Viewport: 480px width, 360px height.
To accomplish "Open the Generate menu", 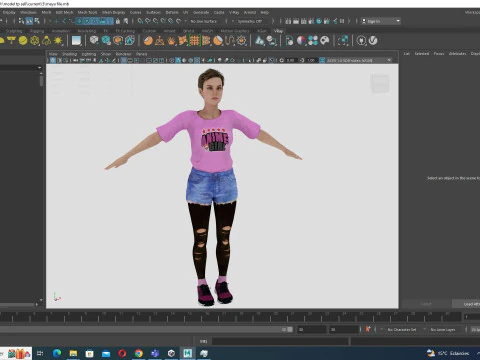I will (201, 12).
